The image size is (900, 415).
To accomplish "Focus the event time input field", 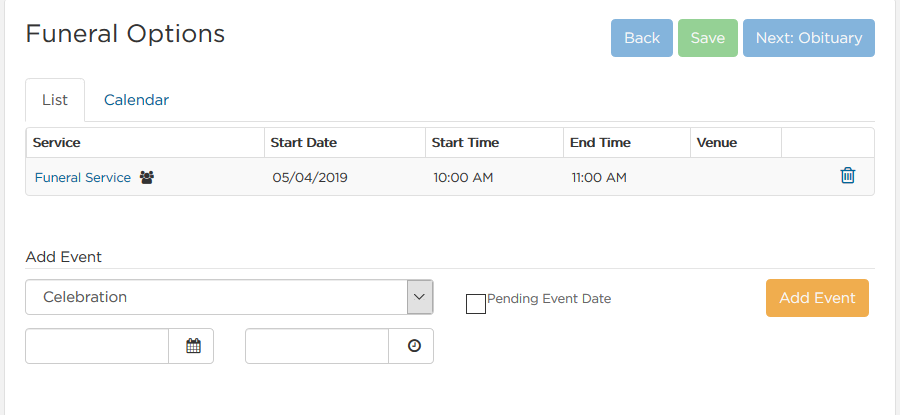I will [x=317, y=346].
